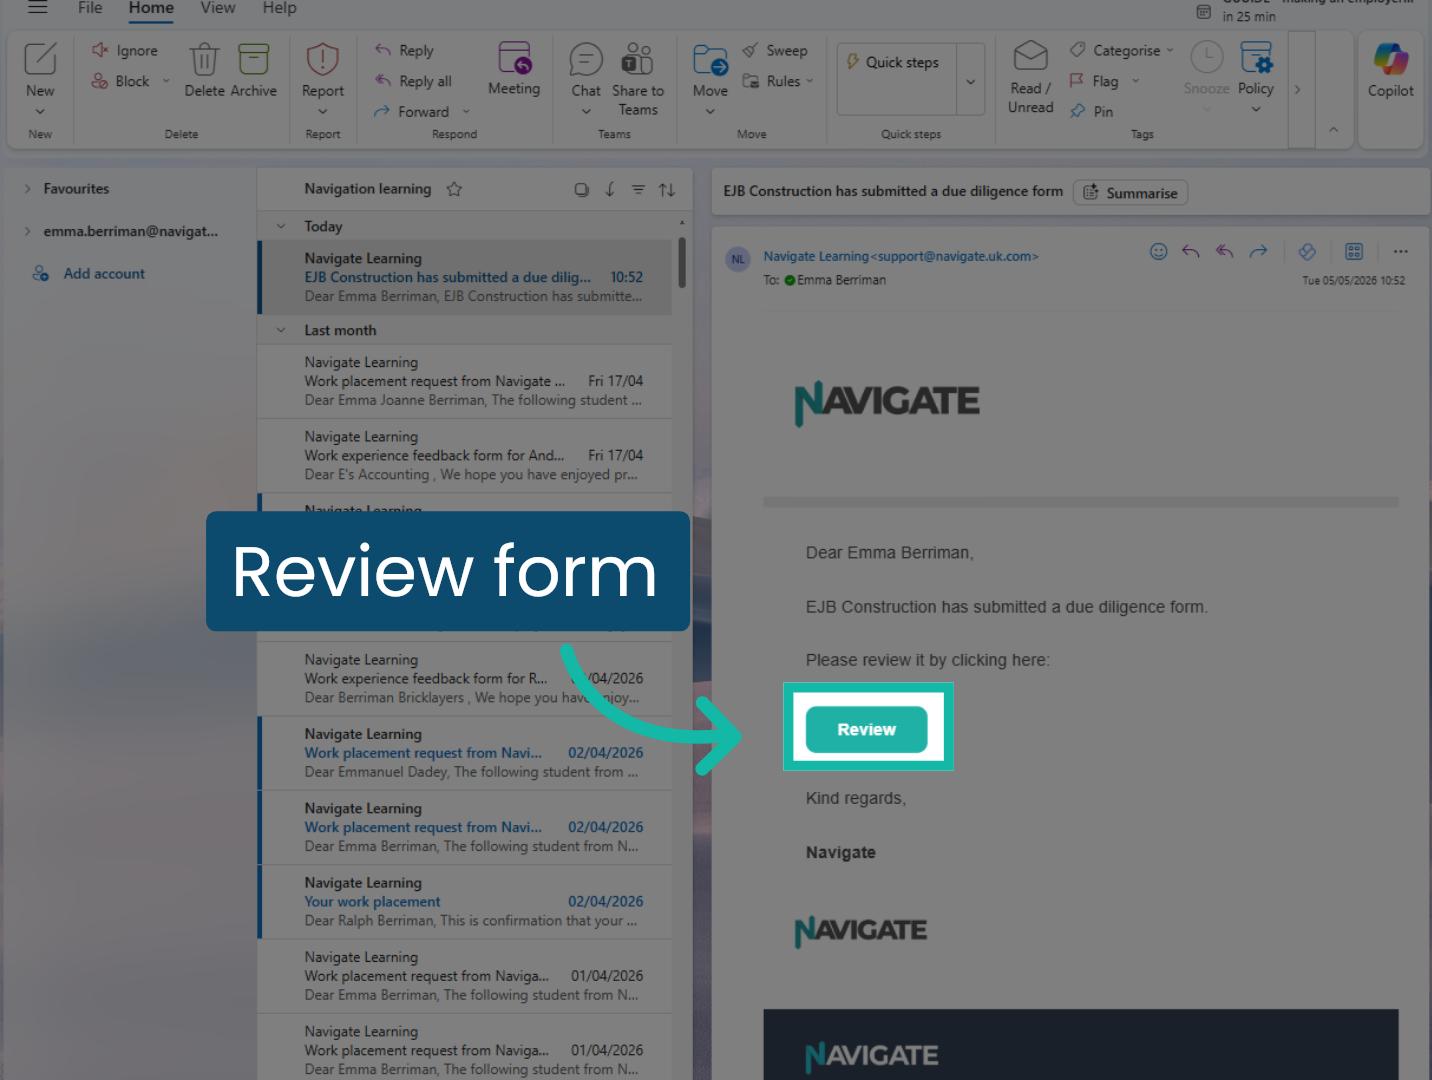Show more ribbon commands arrow
Image resolution: width=1432 pixels, height=1080 pixels.
tap(1297, 89)
